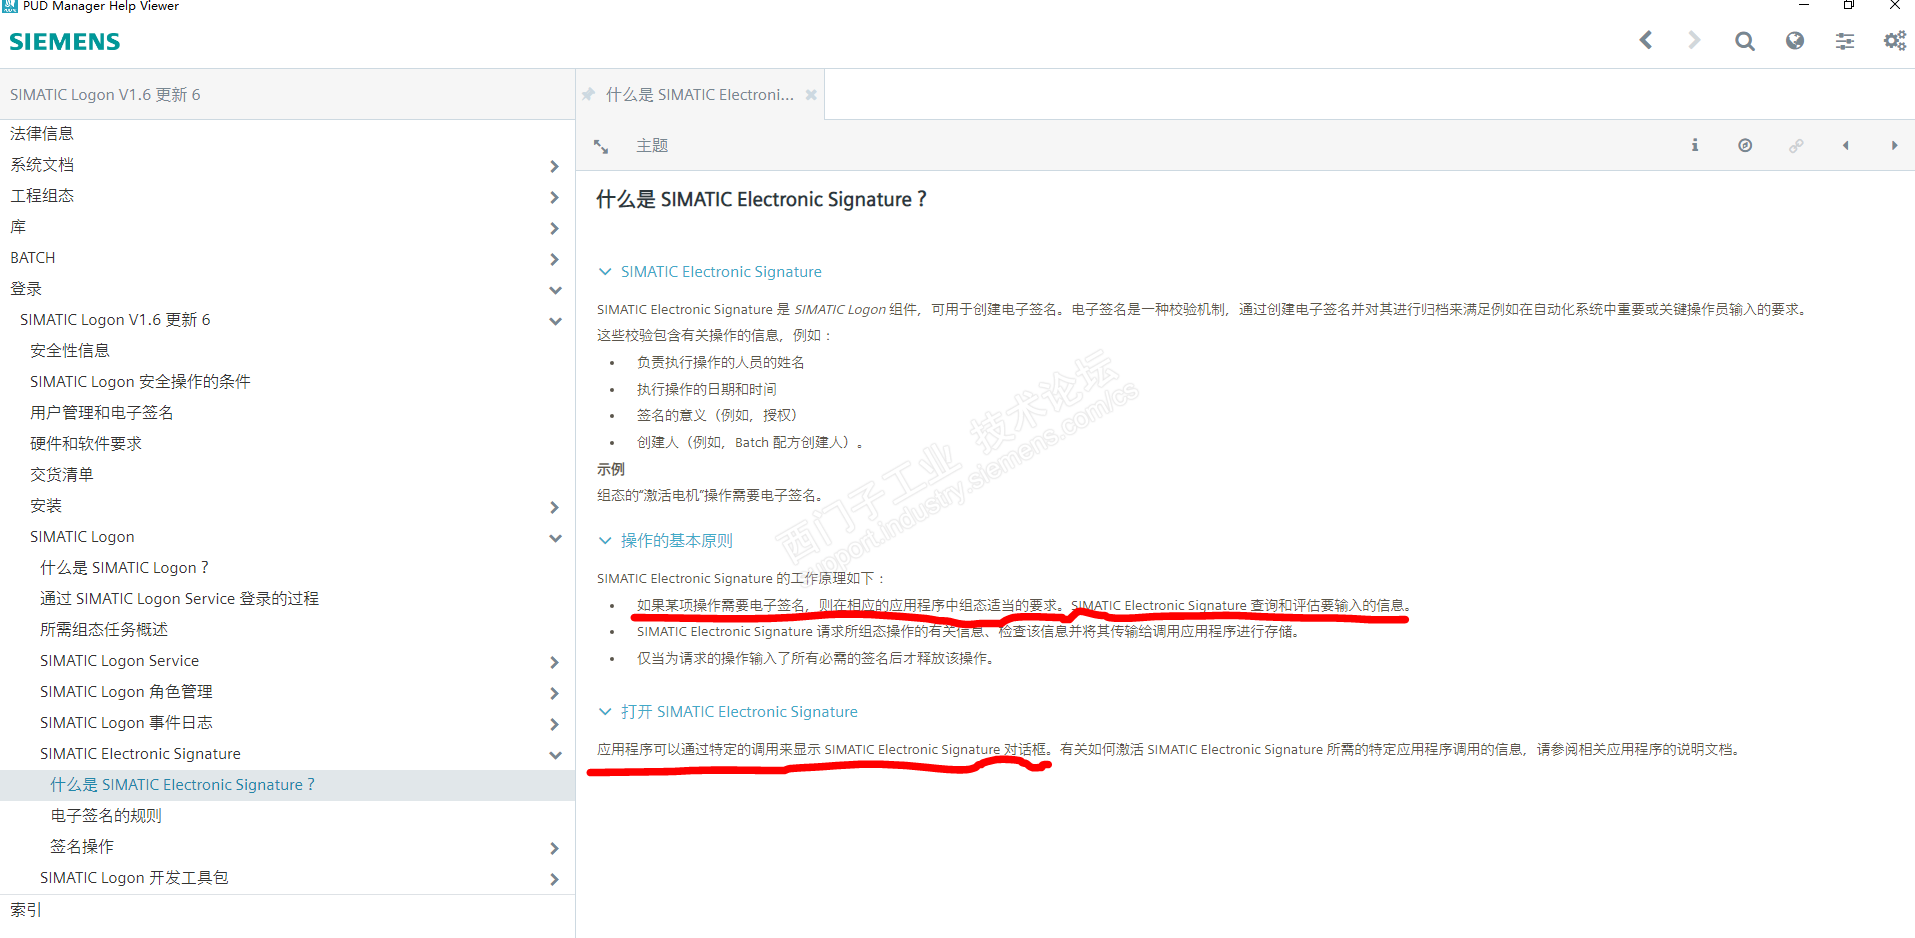Image resolution: width=1915 pixels, height=938 pixels.
Task: Click the SIEMENS logo
Action: (x=65, y=42)
